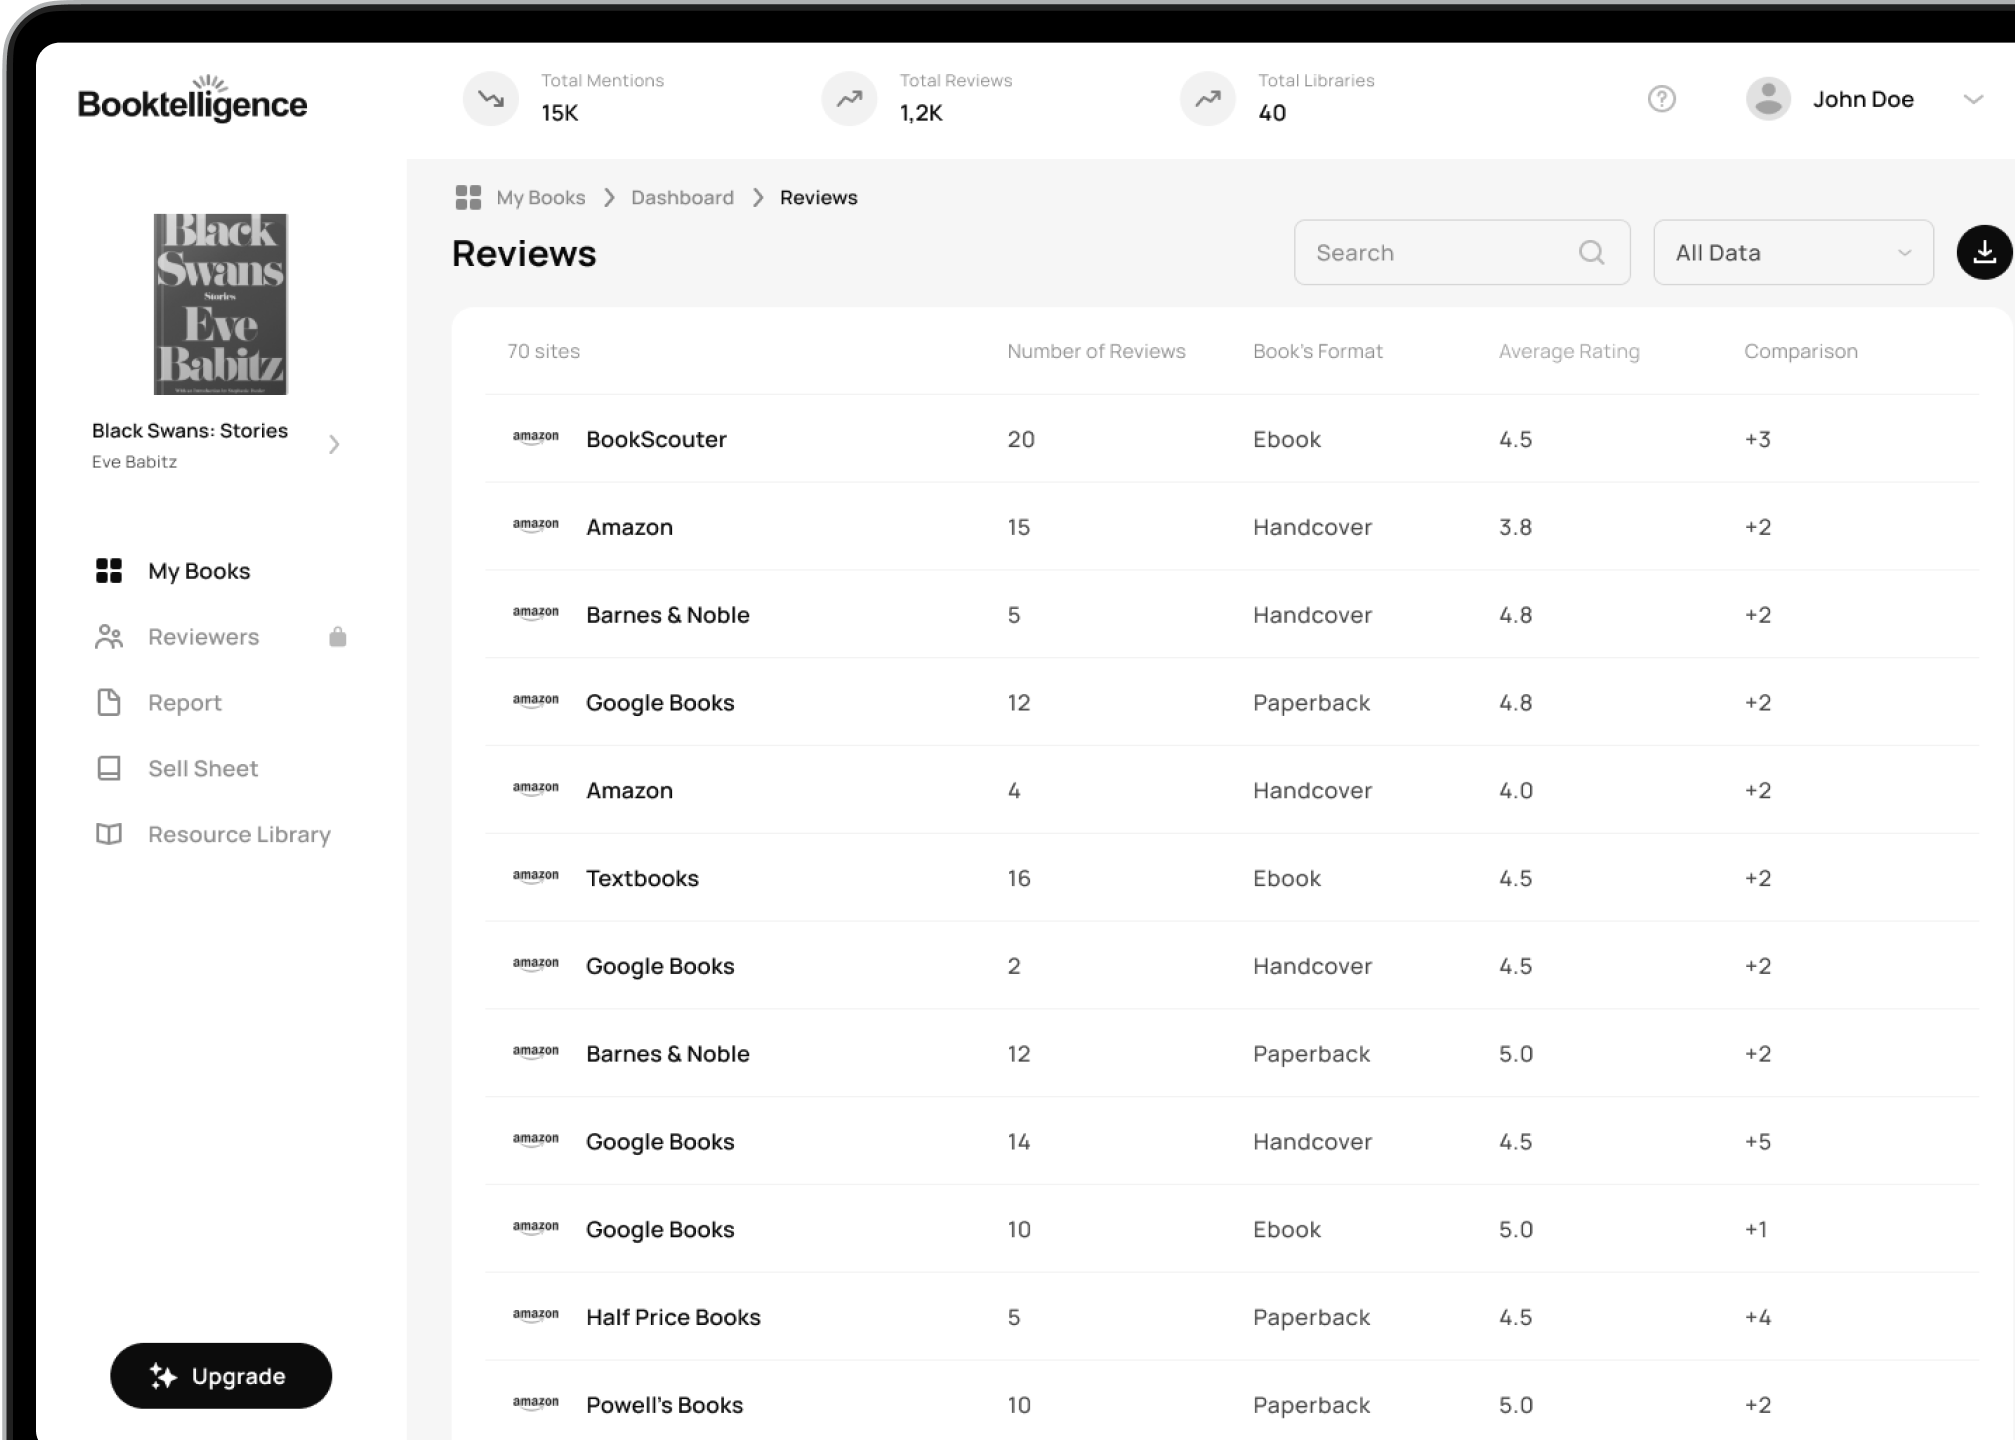Screen dimensions: 2015x1440
Task: Select the Half Price Books site name
Action: pyautogui.click(x=673, y=1317)
